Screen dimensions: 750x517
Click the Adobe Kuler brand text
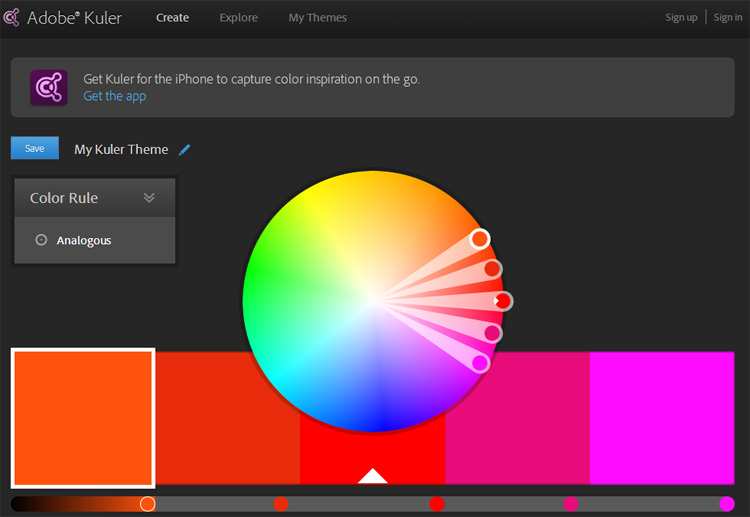click(74, 18)
